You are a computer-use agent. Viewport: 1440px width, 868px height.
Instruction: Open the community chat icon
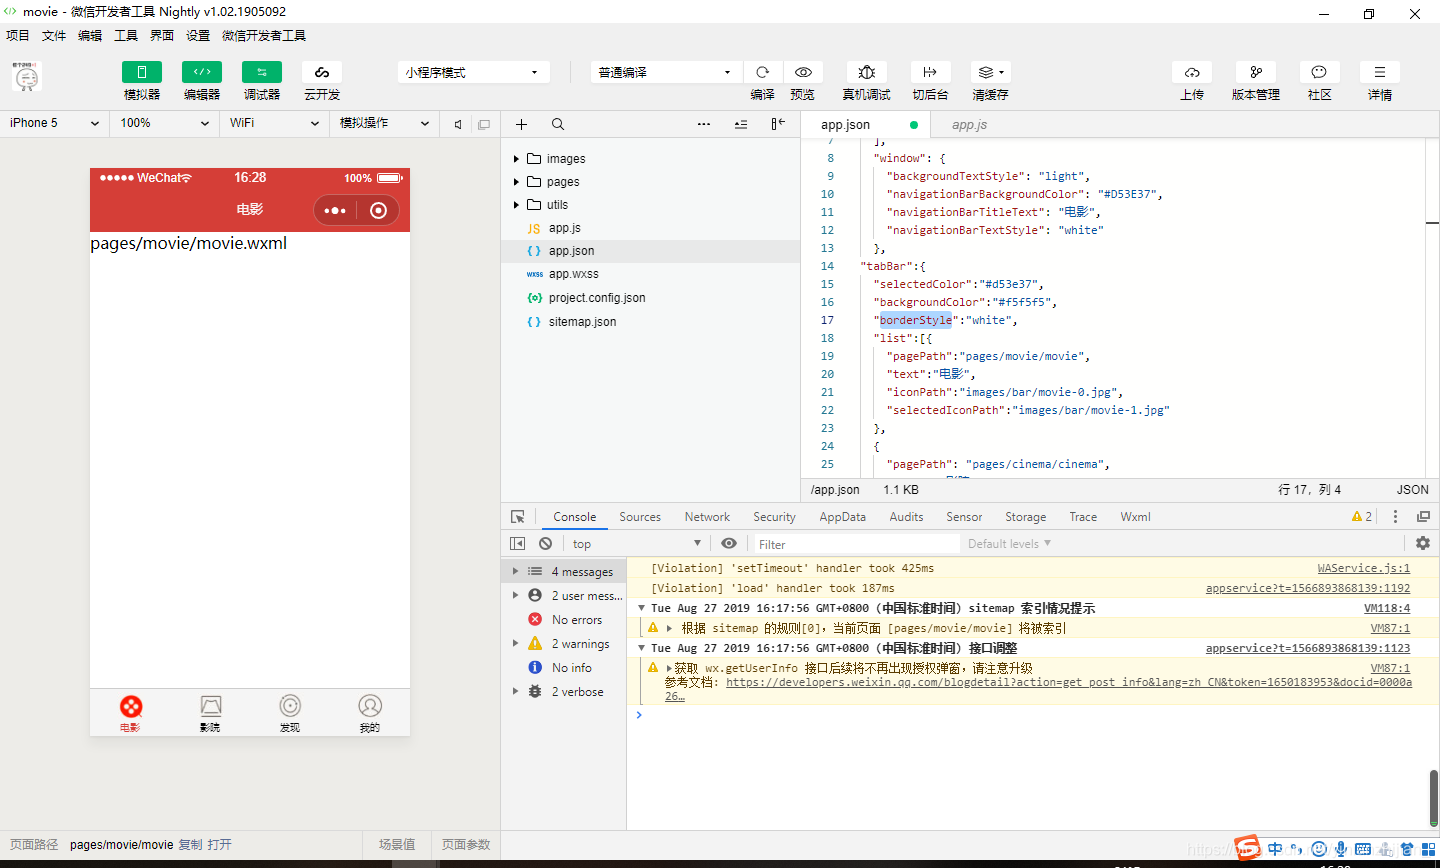(x=1320, y=72)
